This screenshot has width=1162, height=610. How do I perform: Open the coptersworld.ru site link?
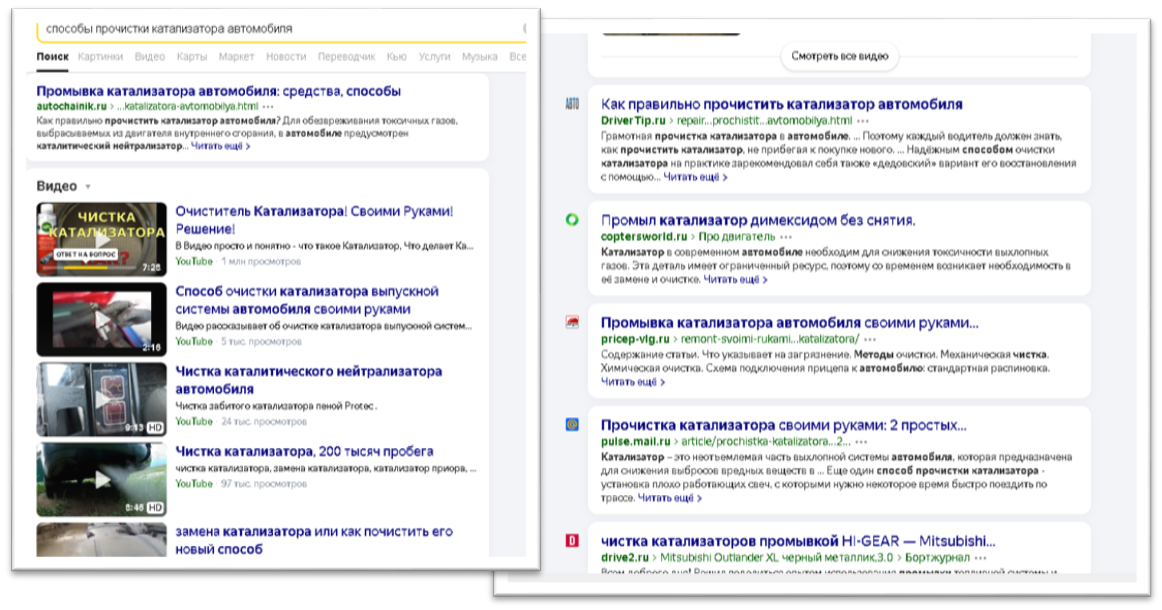point(644,236)
